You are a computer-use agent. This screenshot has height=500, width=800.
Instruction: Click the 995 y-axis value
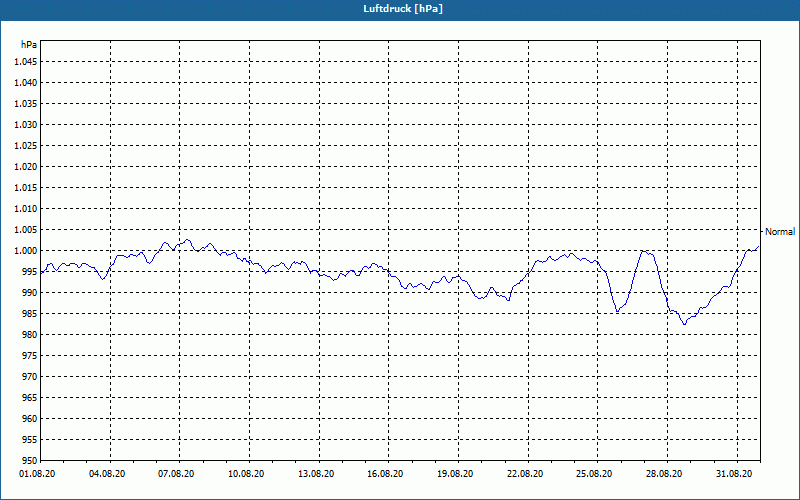click(x=30, y=271)
